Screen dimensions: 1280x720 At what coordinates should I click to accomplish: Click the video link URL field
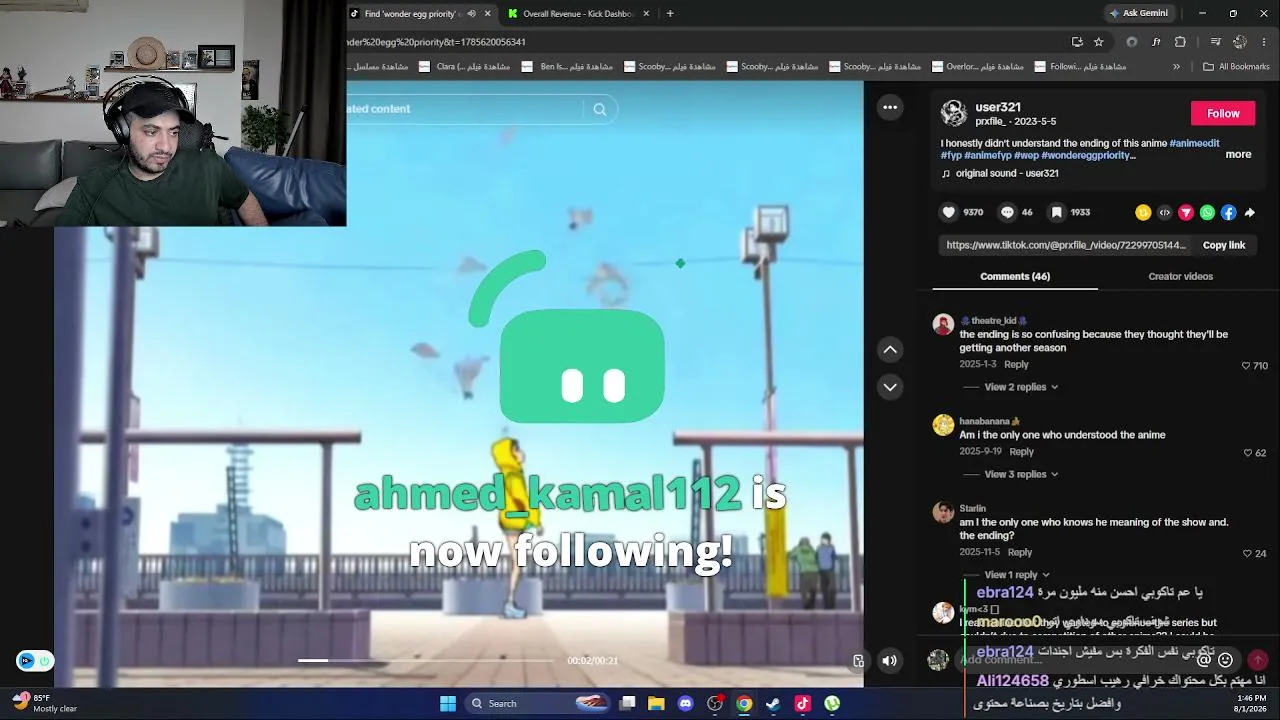pos(1066,245)
